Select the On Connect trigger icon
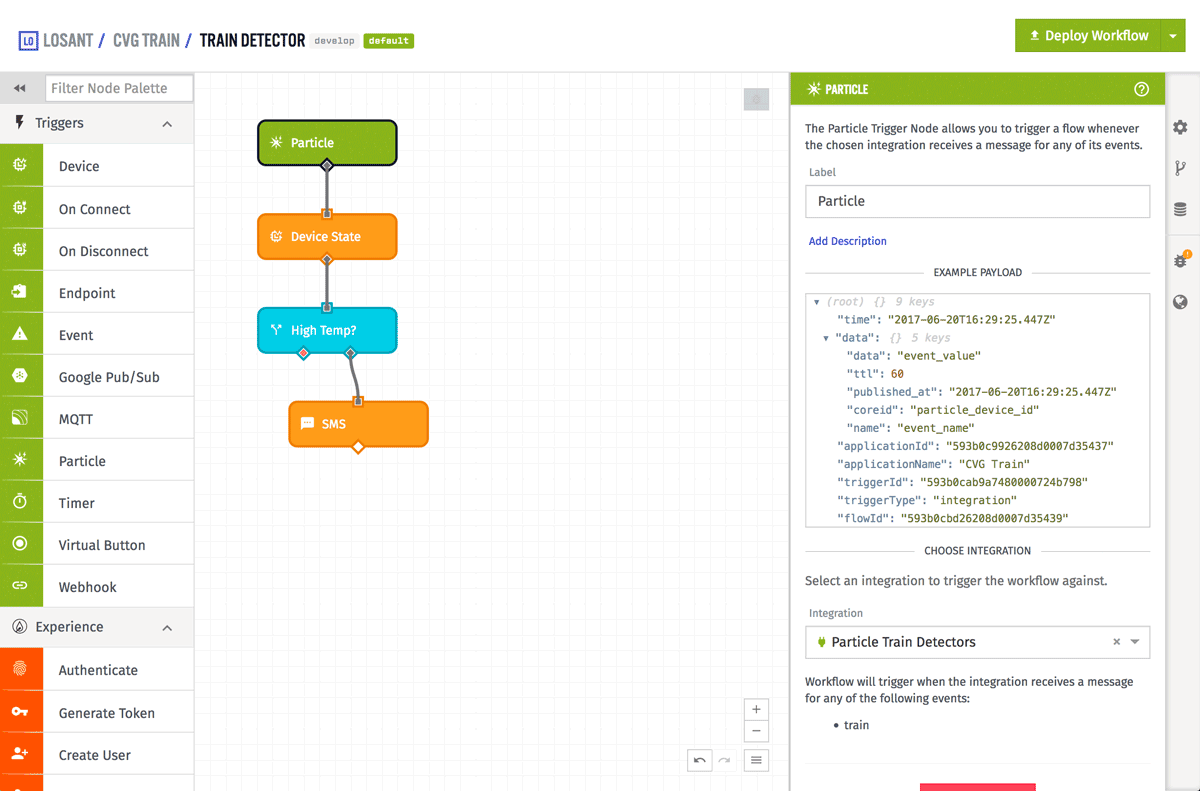The width and height of the screenshot is (1200, 791). point(21,208)
